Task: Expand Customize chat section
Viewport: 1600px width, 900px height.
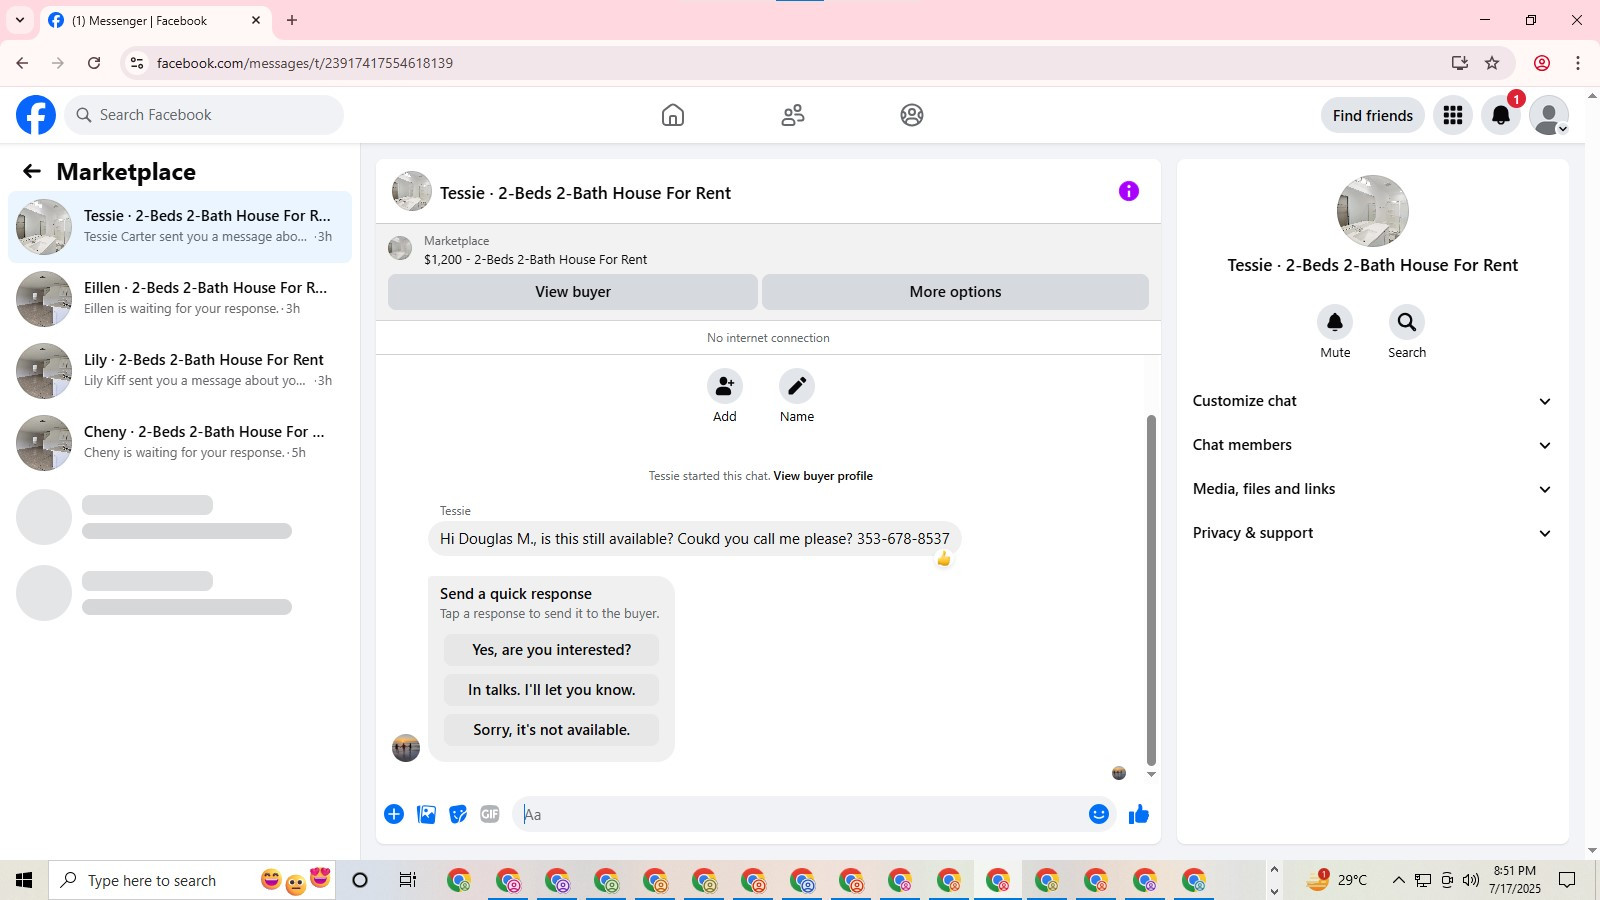Action: pyautogui.click(x=1373, y=401)
